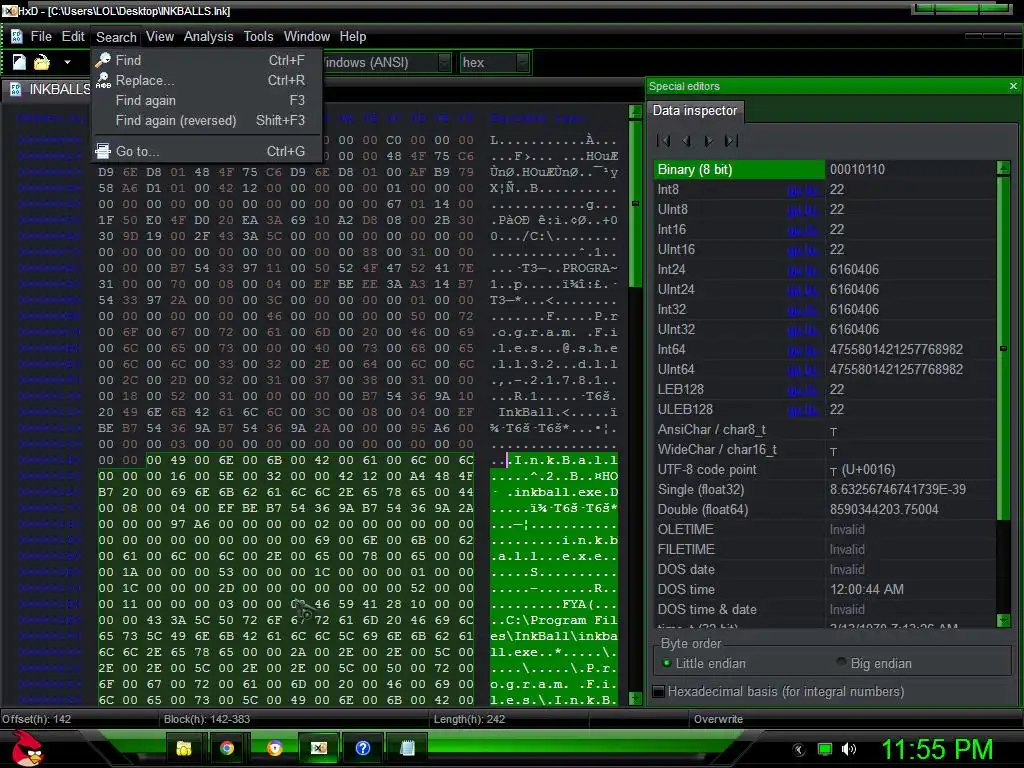Choose Go to... in the Search menu
The image size is (1024, 768).
[208, 152]
